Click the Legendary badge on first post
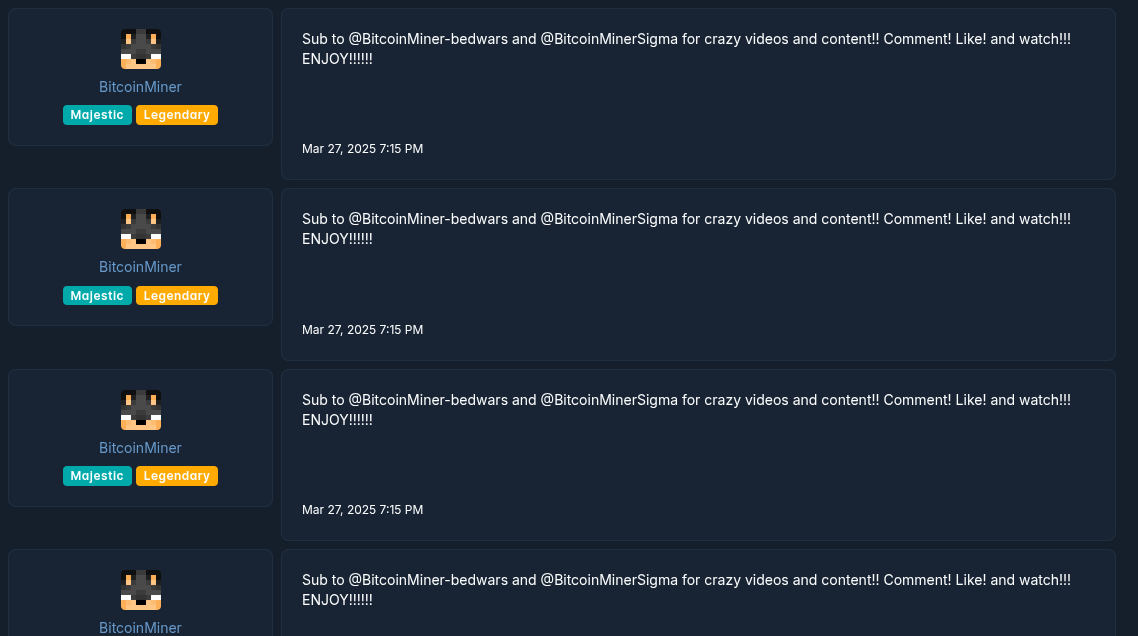1138x636 pixels. pos(176,115)
